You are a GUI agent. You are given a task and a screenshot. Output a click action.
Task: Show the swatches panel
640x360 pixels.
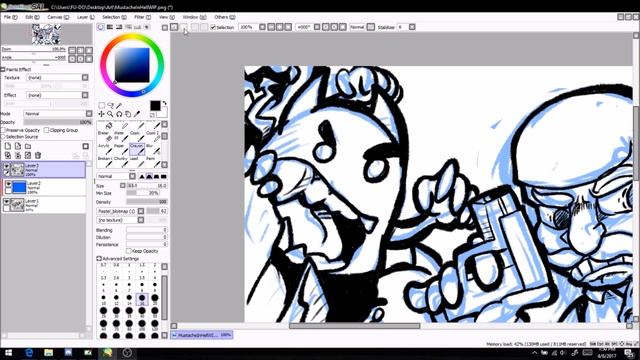coord(137,27)
